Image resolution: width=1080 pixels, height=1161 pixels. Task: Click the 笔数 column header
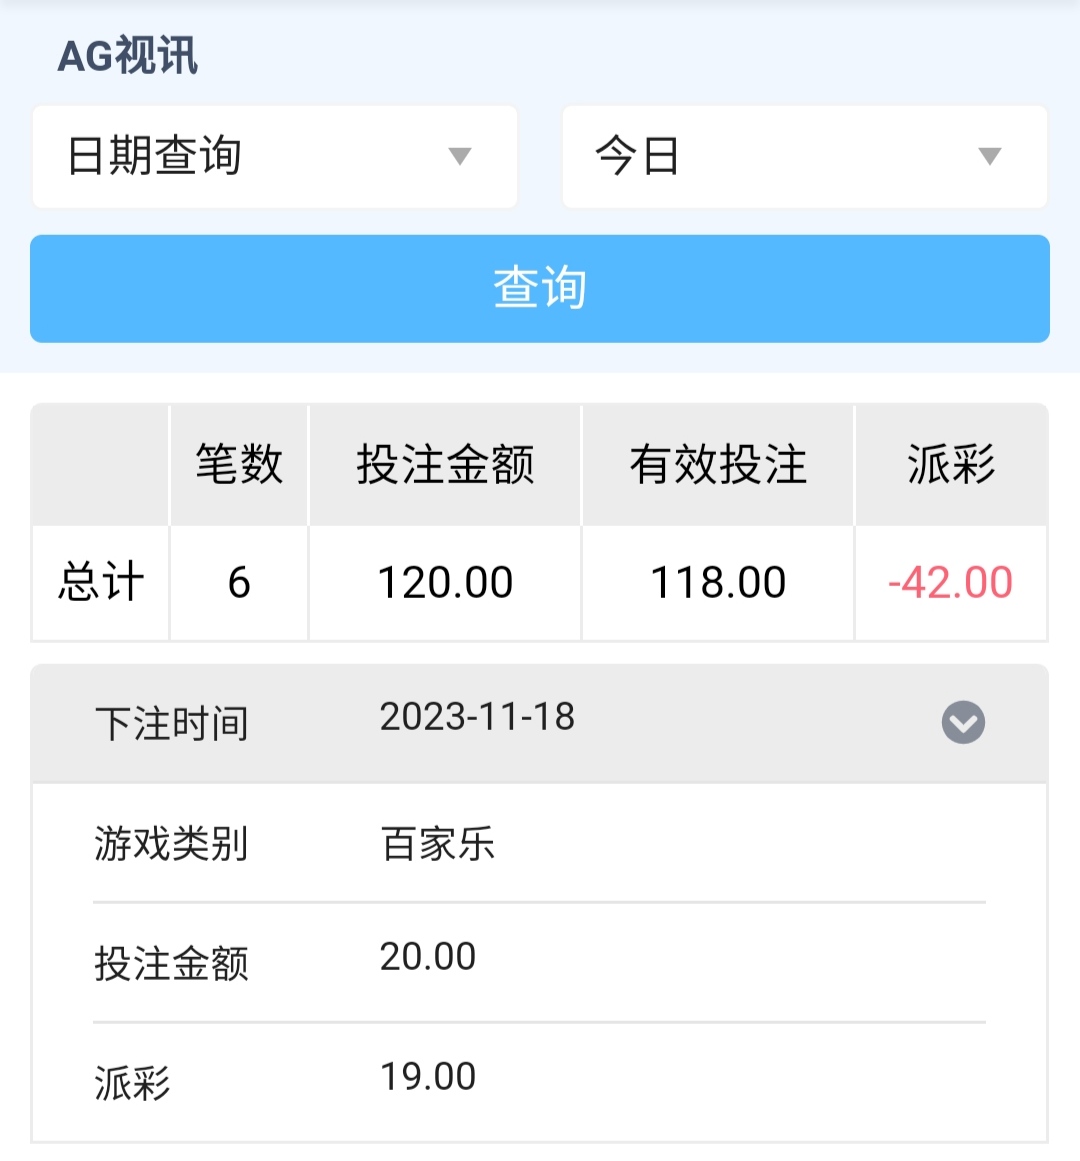coord(239,465)
